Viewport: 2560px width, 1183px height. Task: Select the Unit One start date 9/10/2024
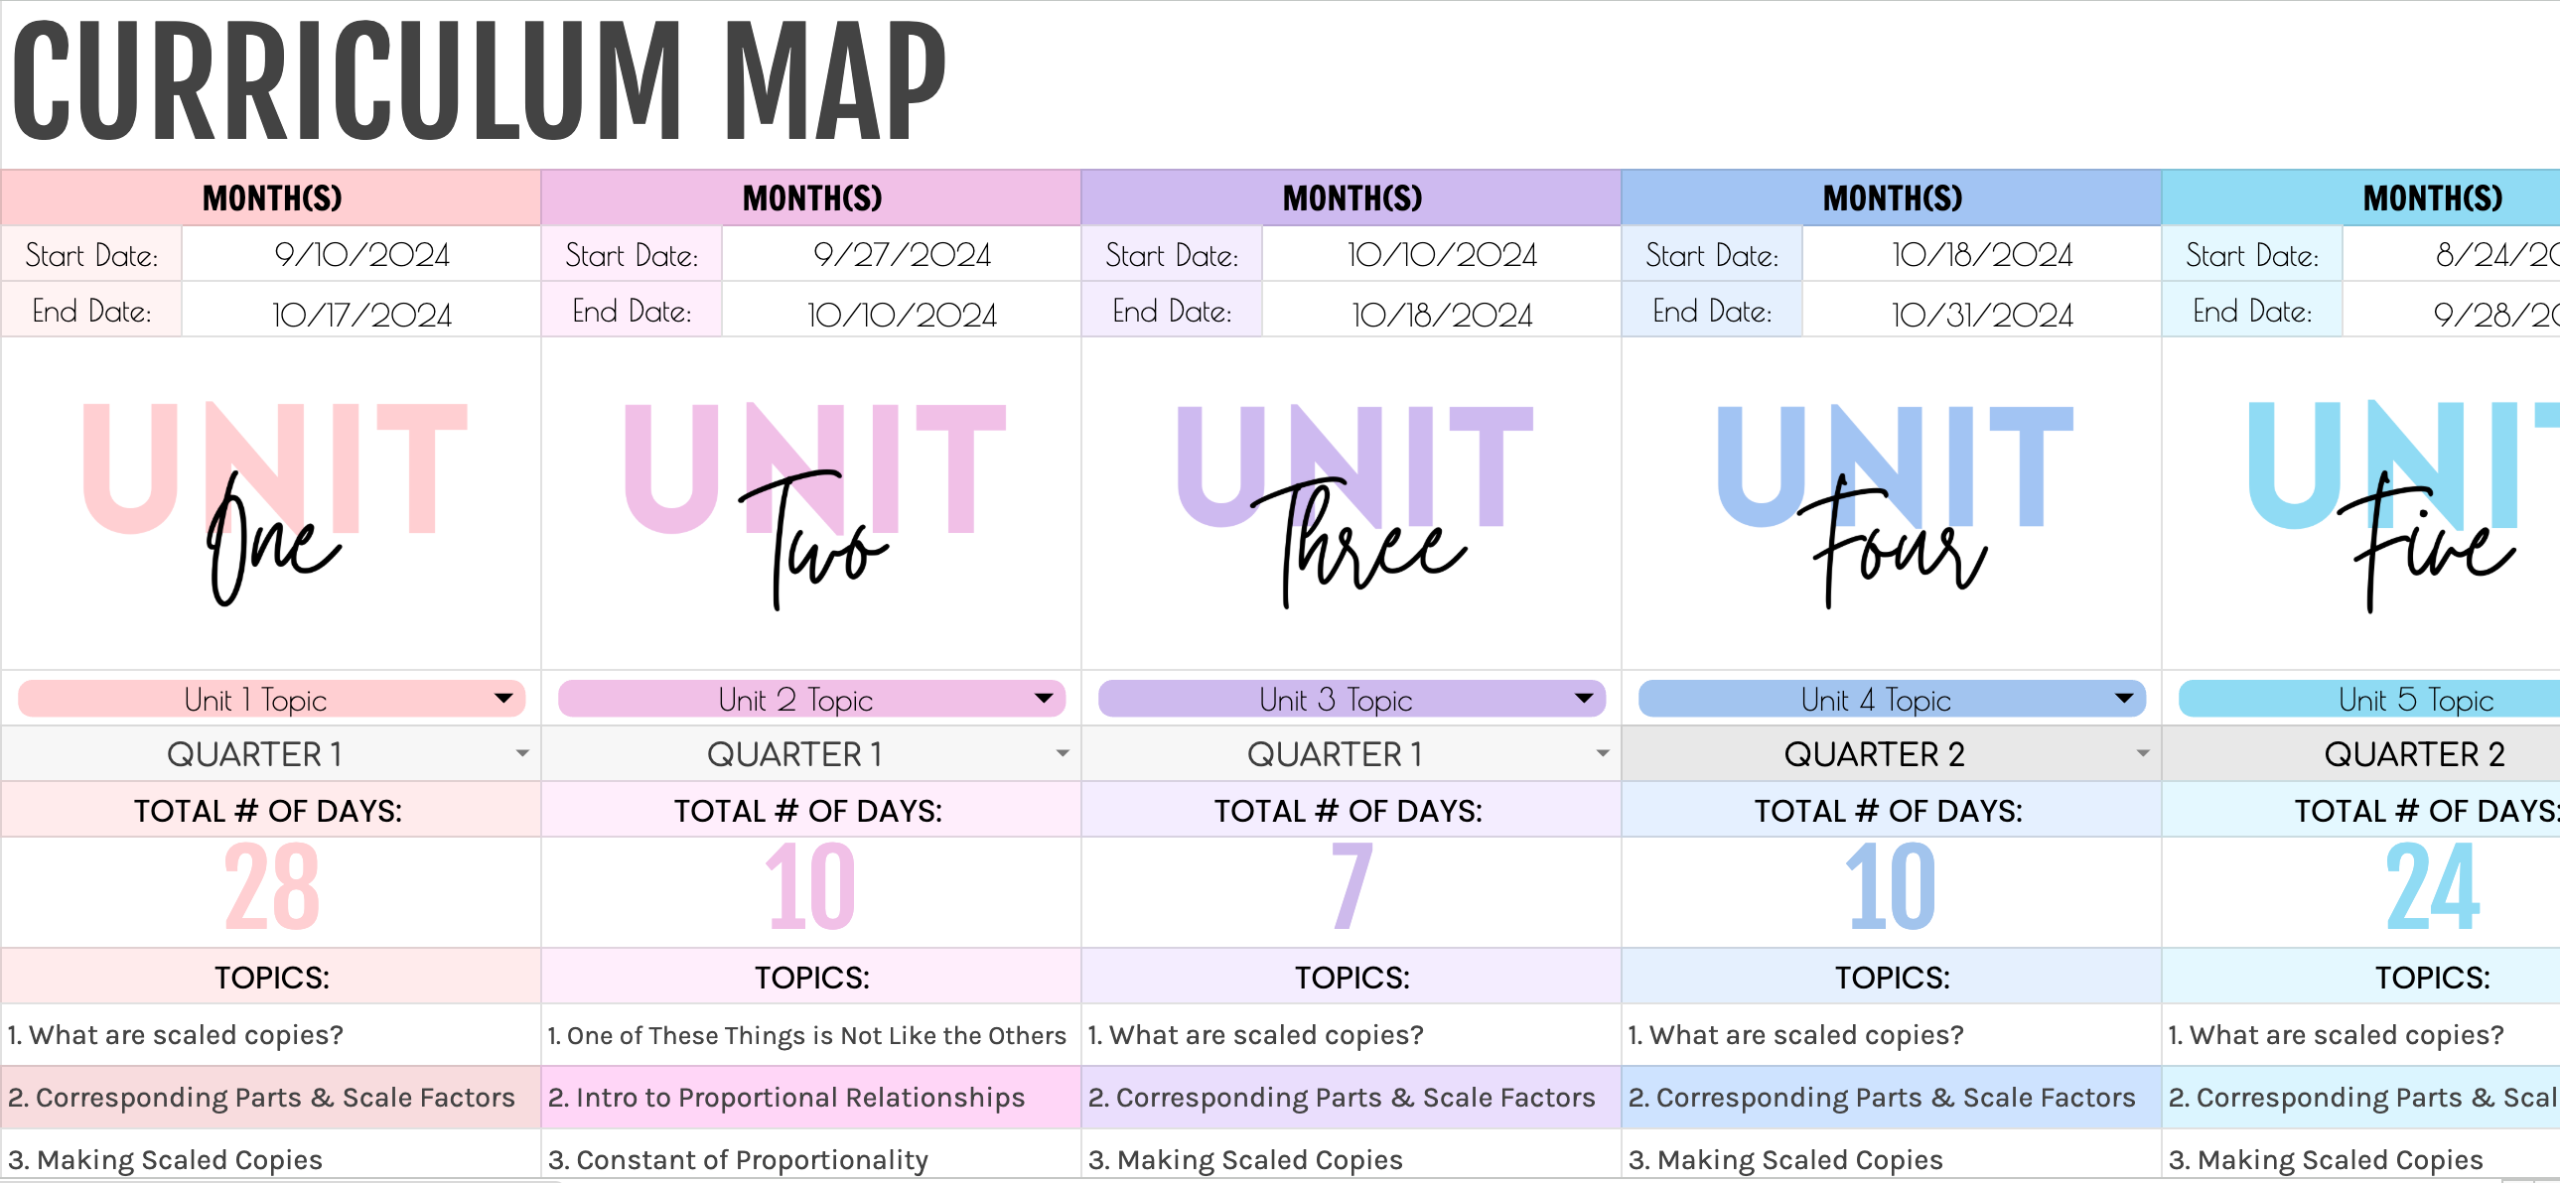[x=361, y=254]
